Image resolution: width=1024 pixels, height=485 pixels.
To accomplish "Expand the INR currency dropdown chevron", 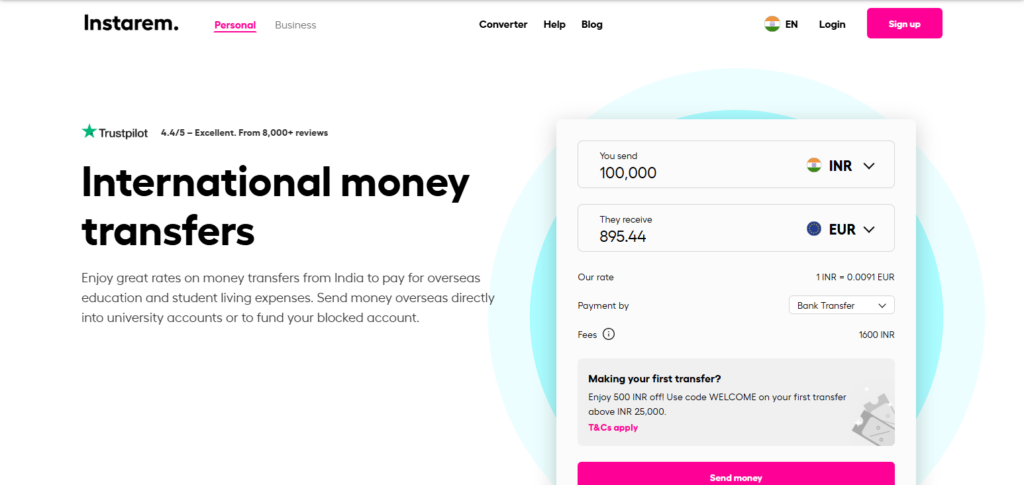I will click(868, 166).
